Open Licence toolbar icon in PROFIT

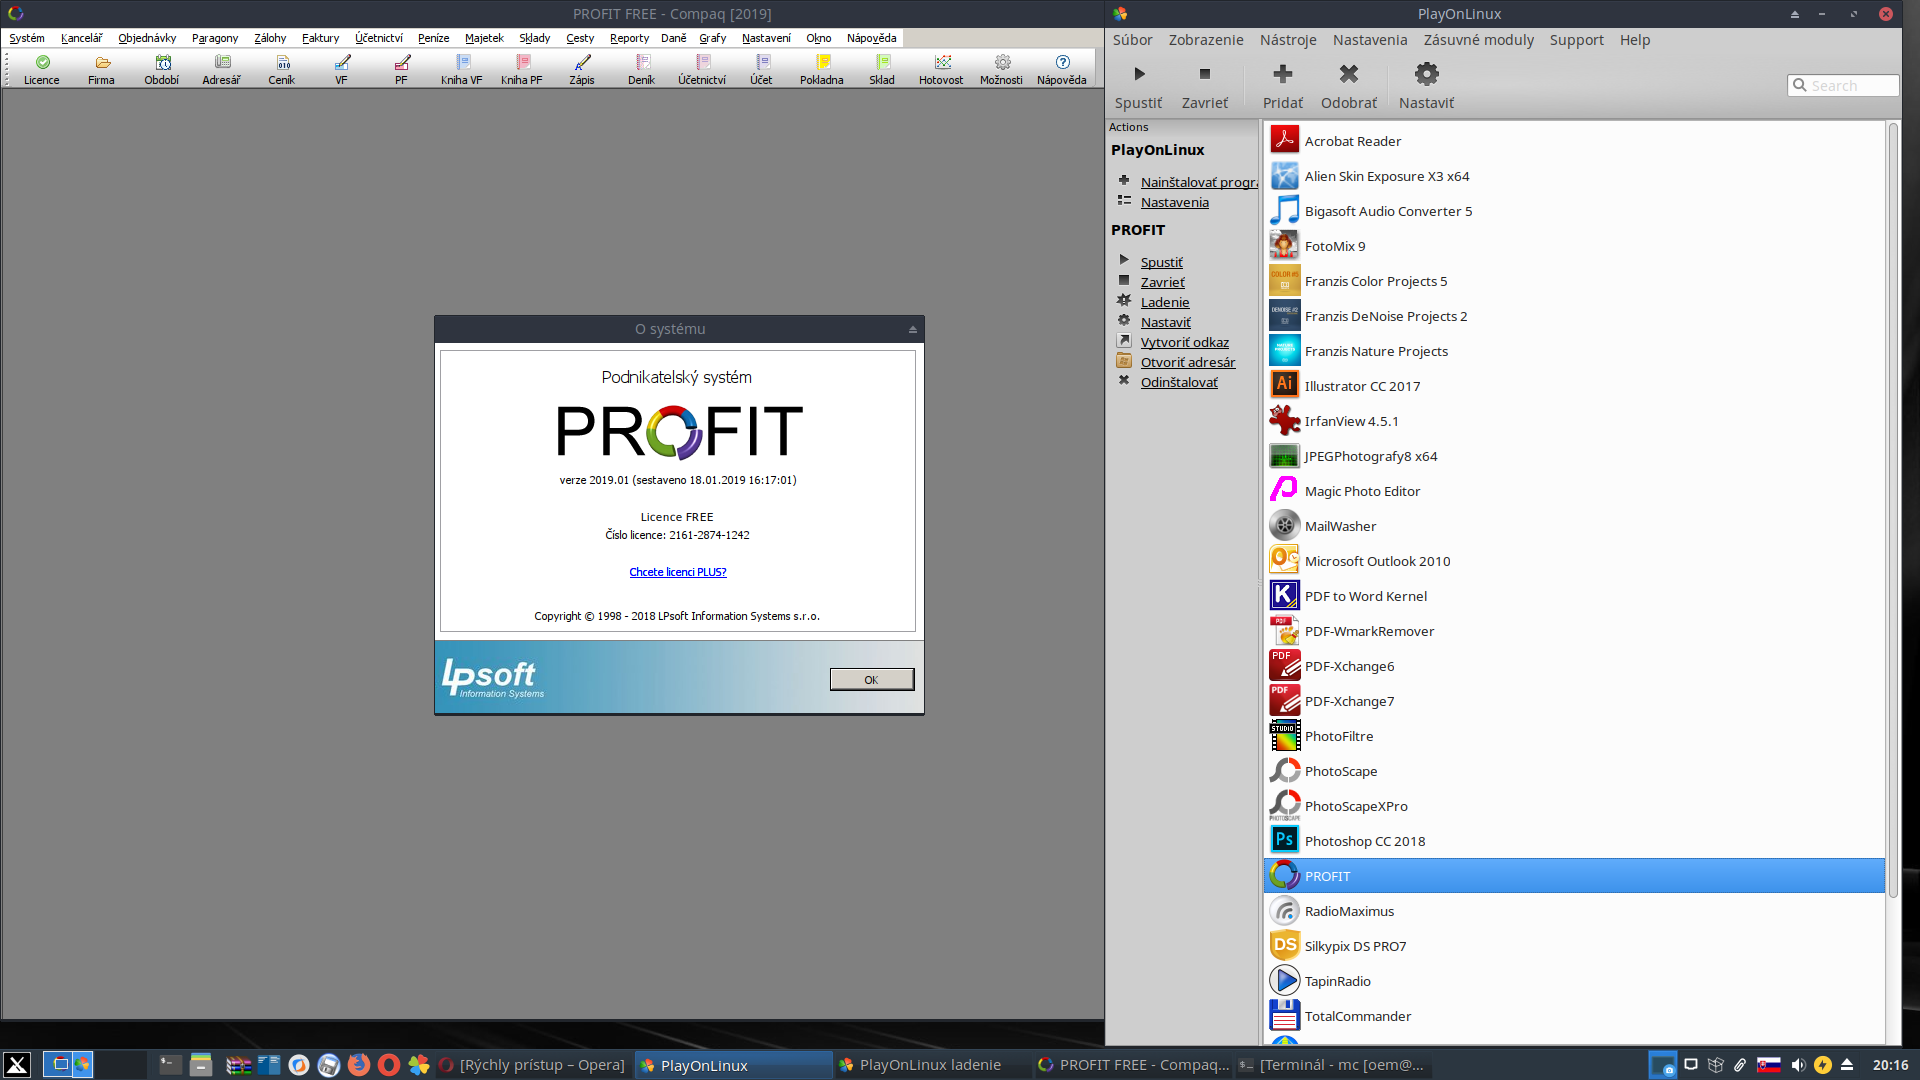click(x=42, y=69)
